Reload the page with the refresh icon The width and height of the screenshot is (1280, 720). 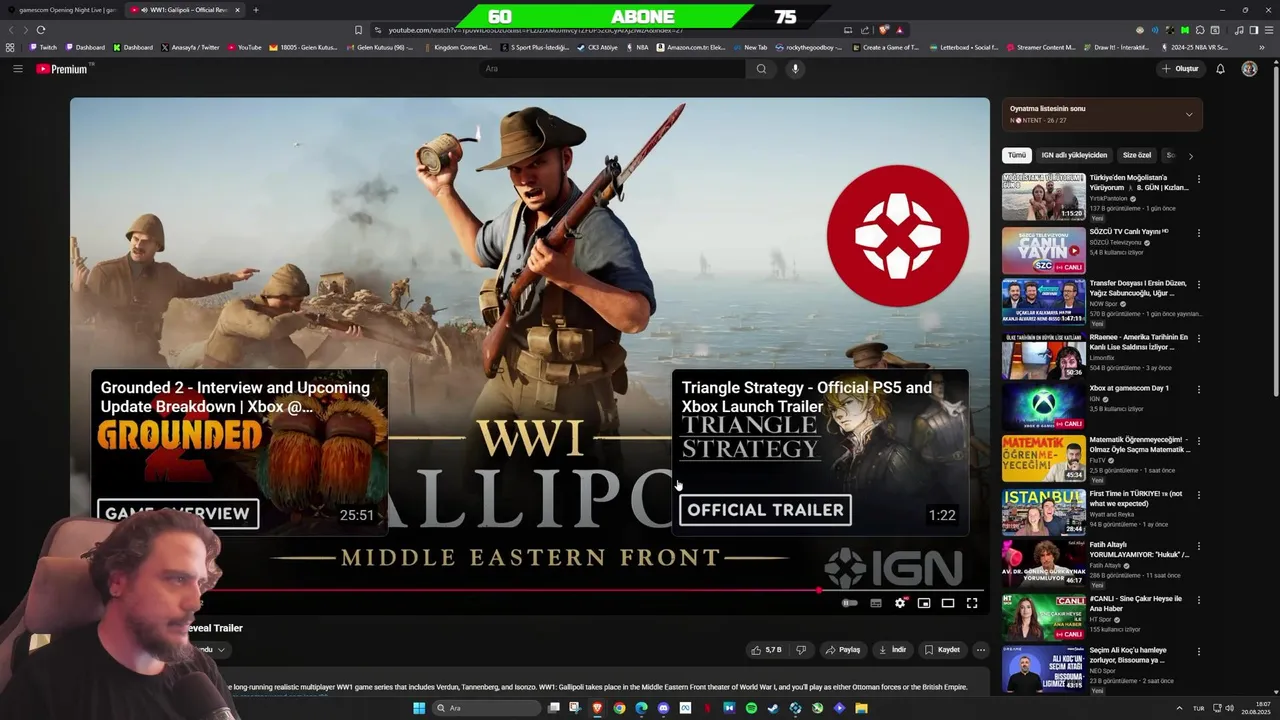coord(41,30)
